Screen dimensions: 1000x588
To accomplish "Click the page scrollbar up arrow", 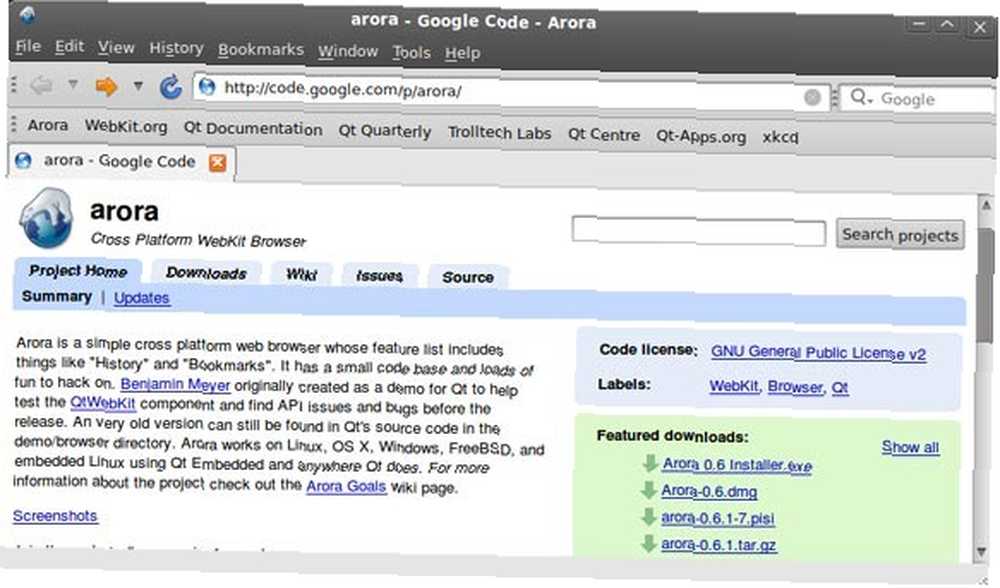I will click(x=985, y=206).
